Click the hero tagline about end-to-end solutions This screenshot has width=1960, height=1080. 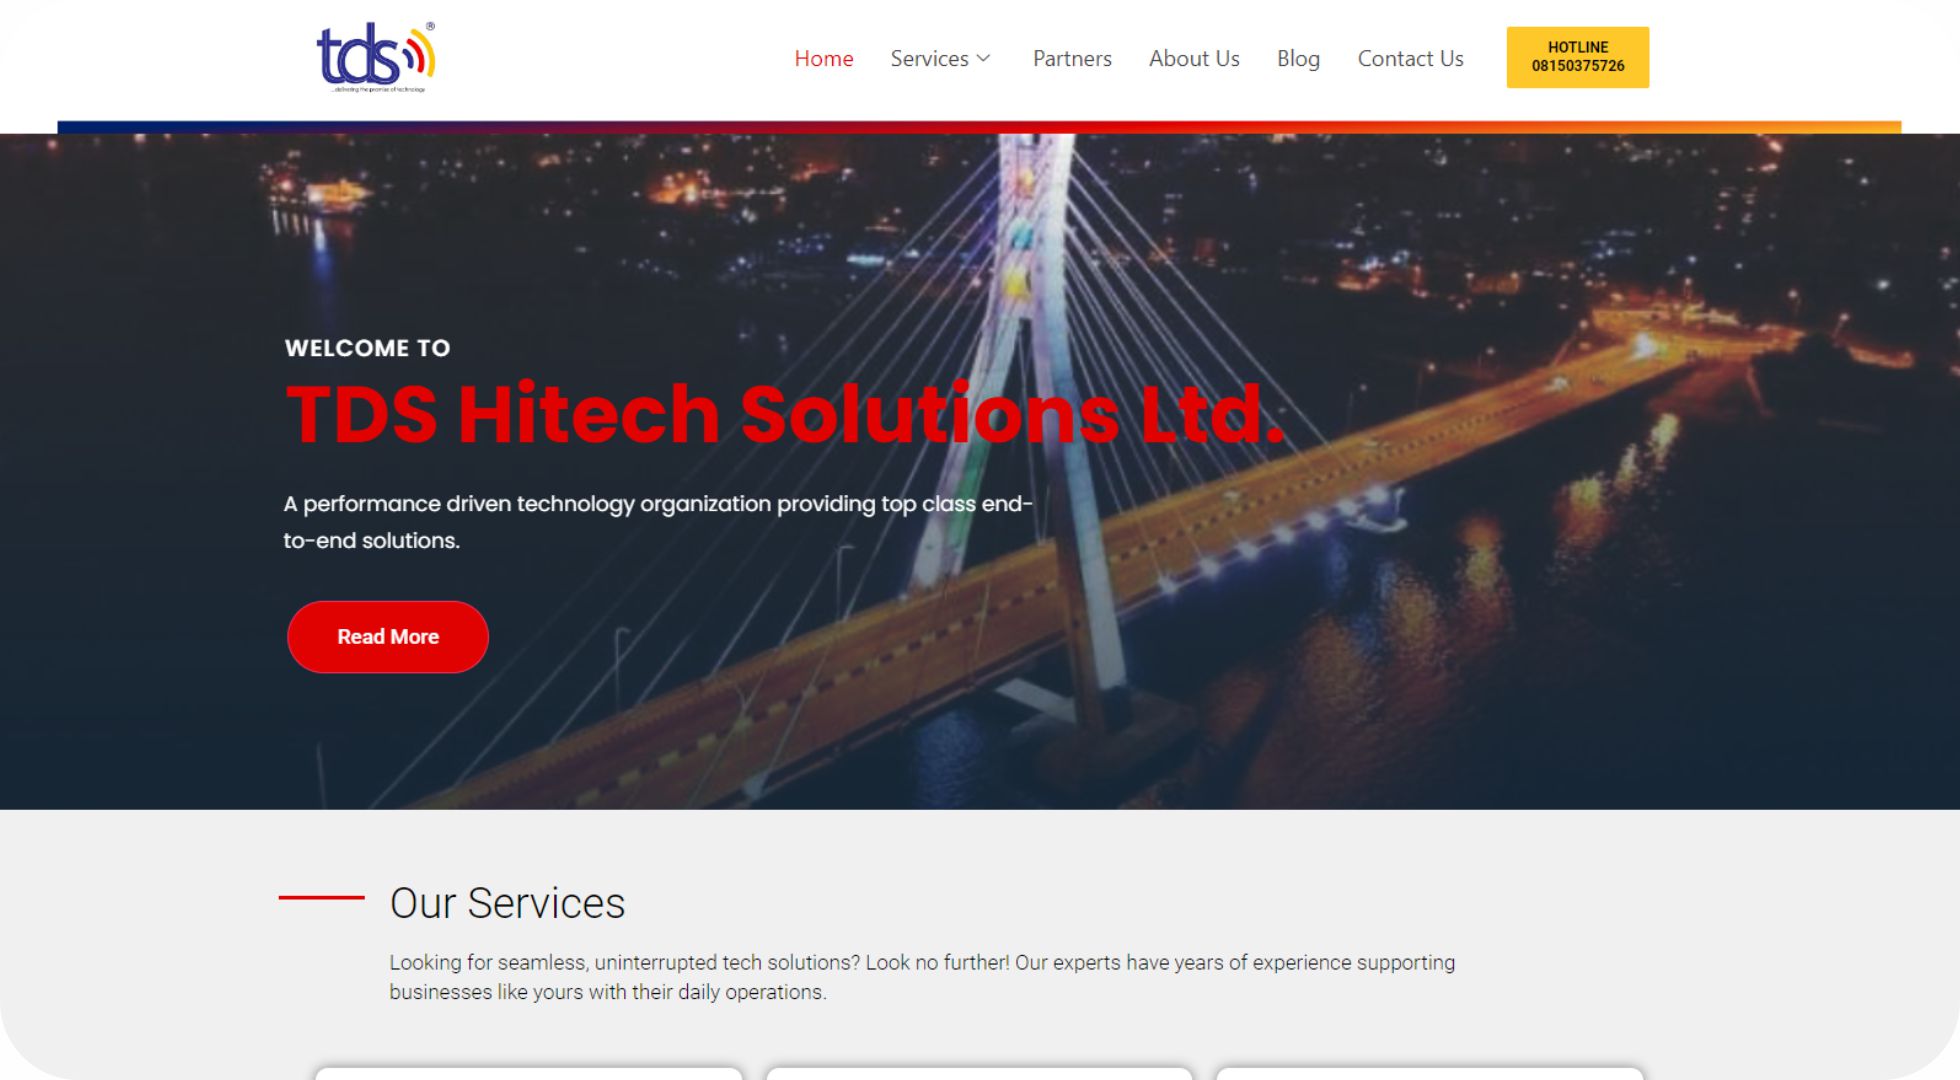click(658, 522)
